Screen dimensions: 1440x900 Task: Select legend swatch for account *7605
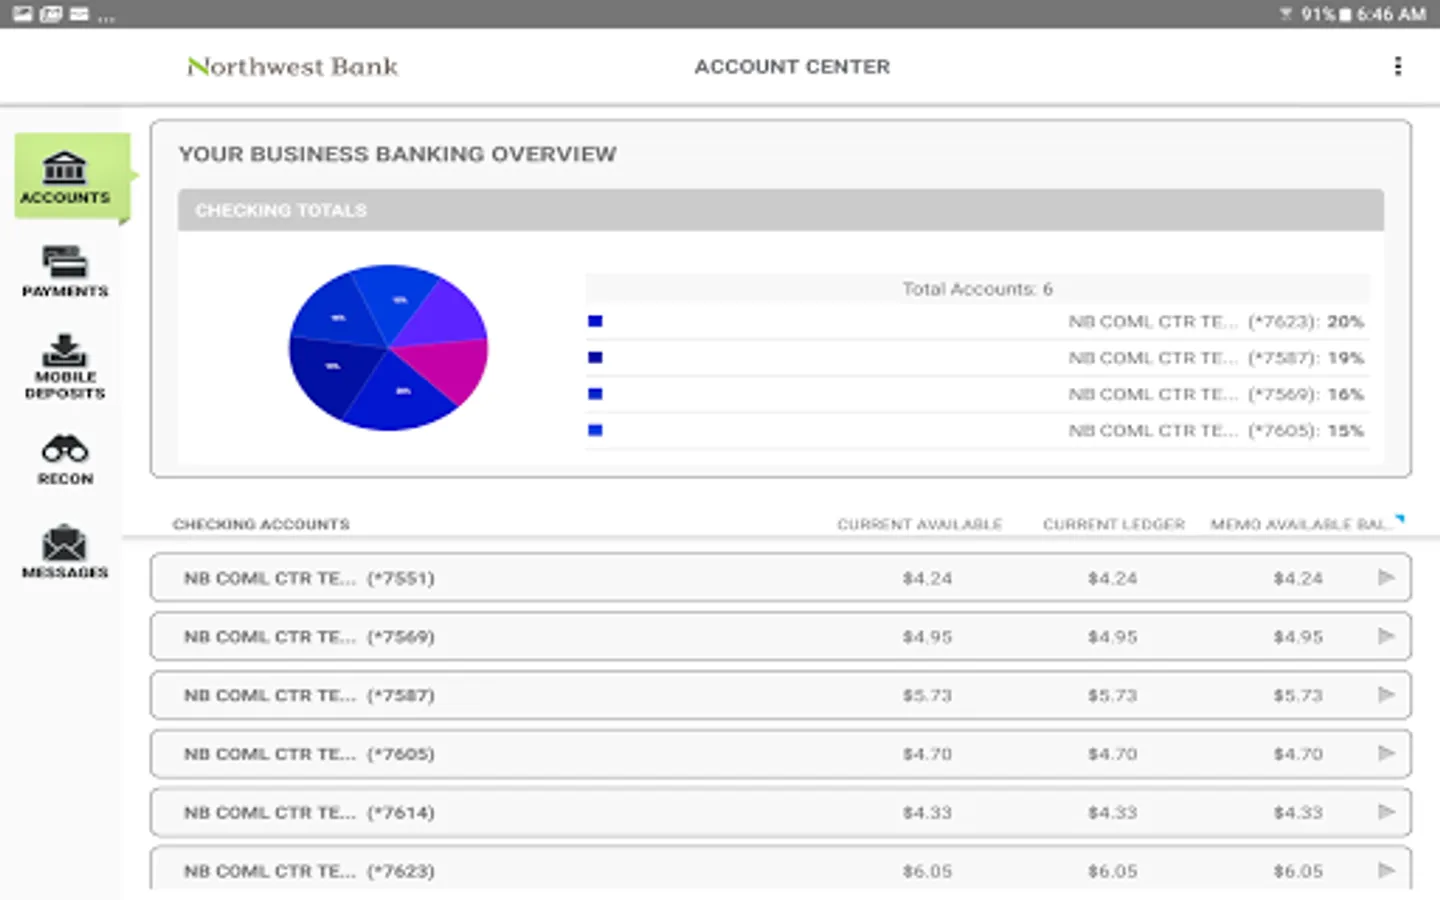595,430
